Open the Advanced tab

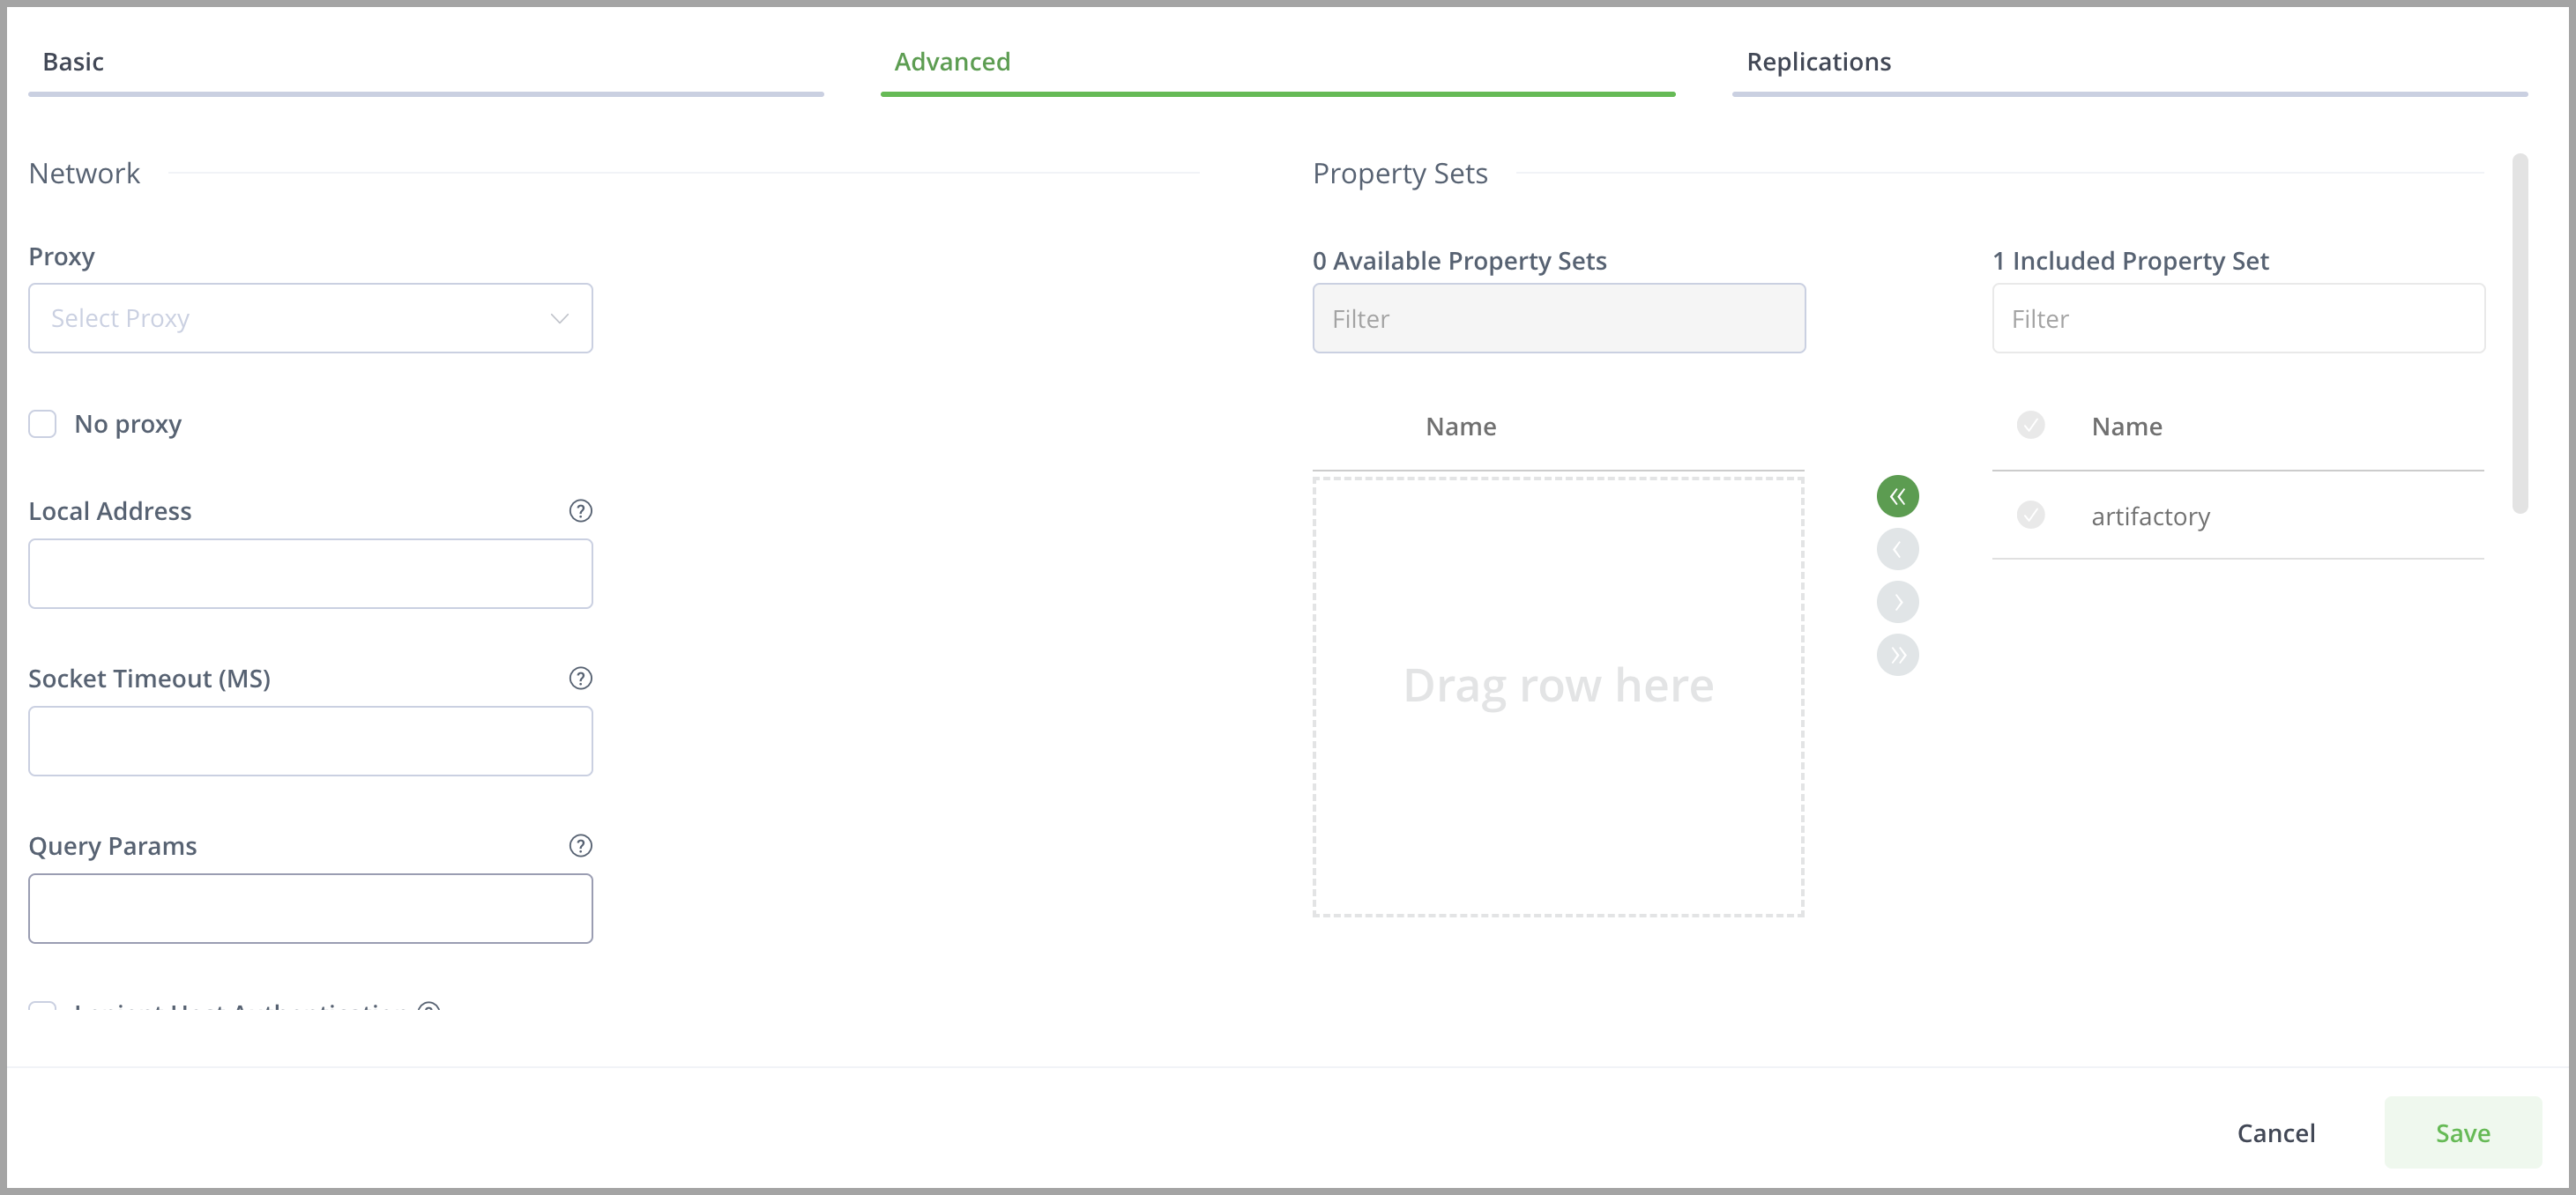coord(951,62)
